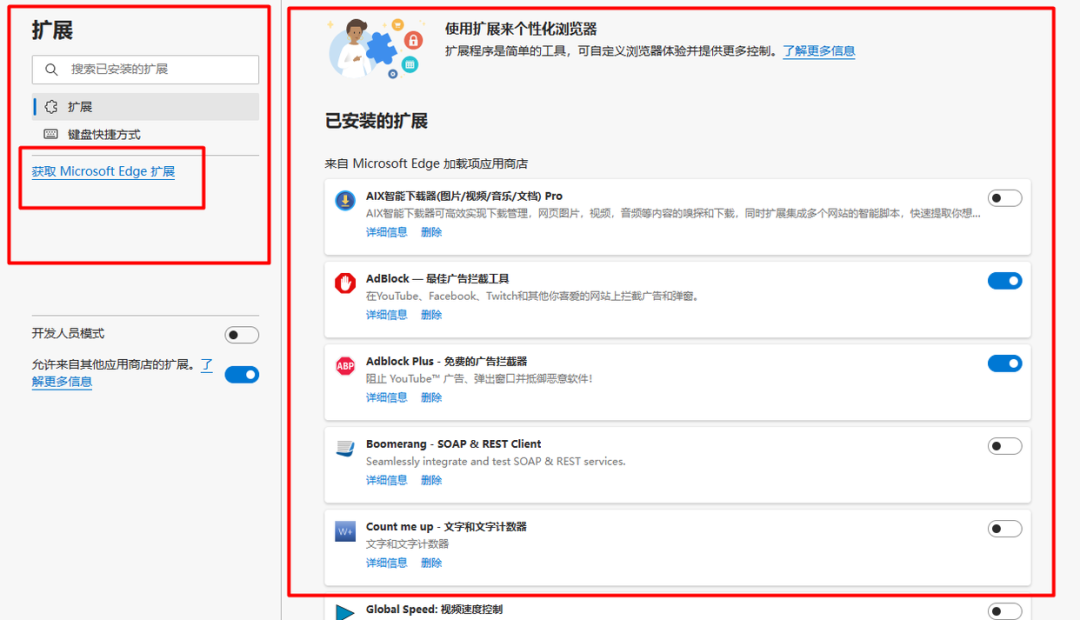Click the puzzle-piece 扩展 icon in sidebar
Screen dimensions: 1080x620
coord(51,107)
